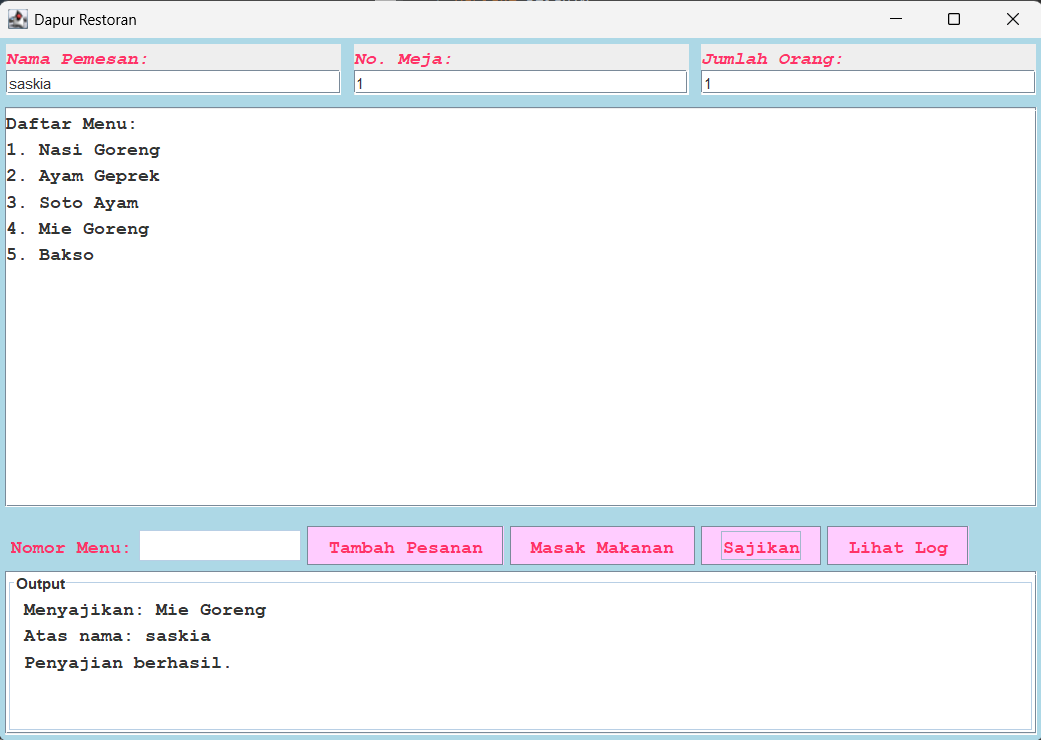Click the 'Penyajian berhasil.' output line
This screenshot has height=740, width=1041.
(x=127, y=663)
